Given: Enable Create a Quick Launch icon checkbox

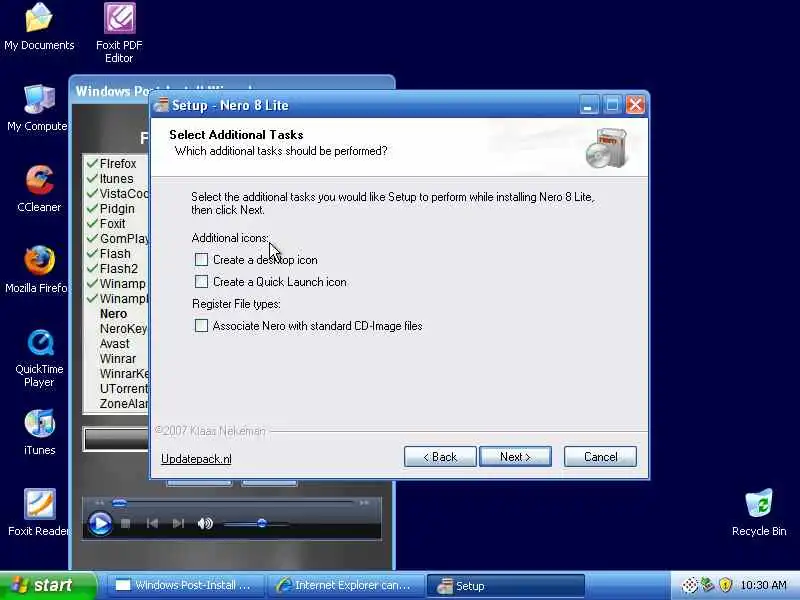Looking at the screenshot, I should (202, 282).
